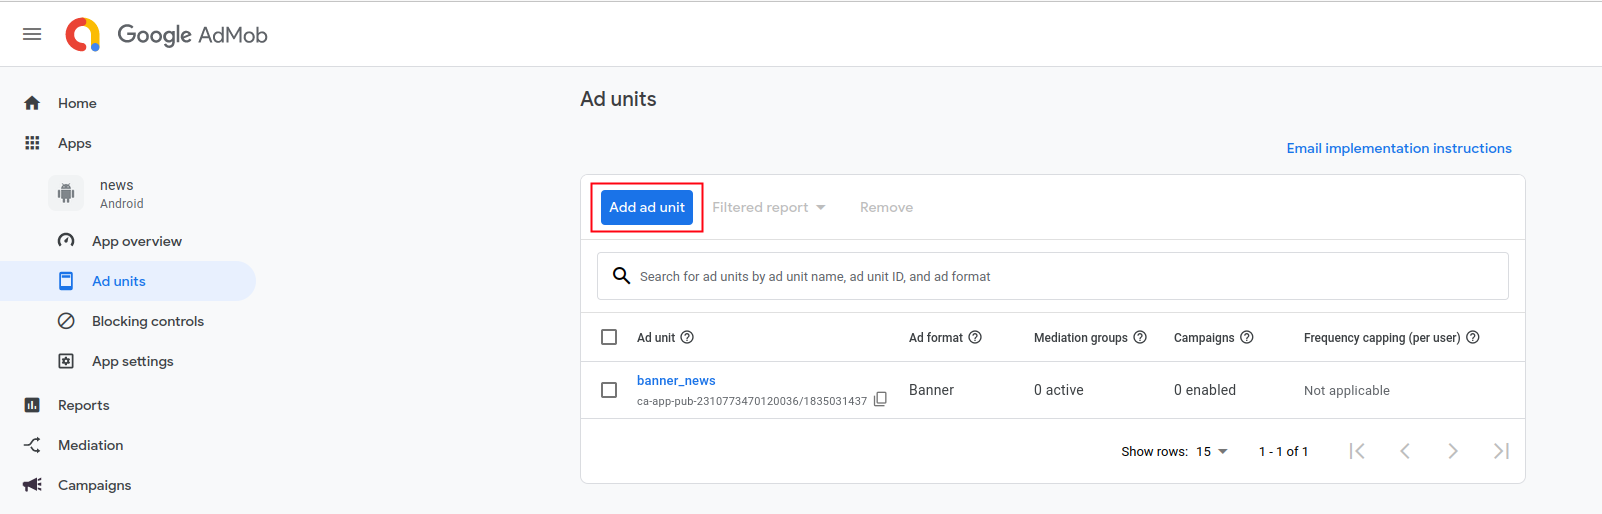Image resolution: width=1602 pixels, height=514 pixels.
Task: Go to next page of ad units
Action: point(1453,451)
